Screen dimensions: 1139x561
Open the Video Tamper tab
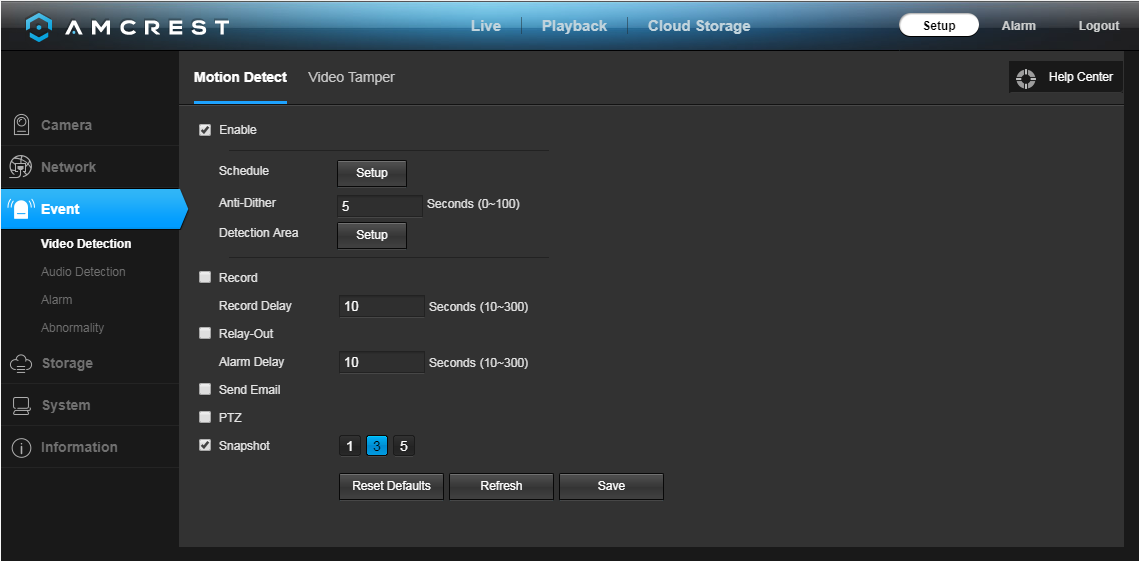click(x=352, y=77)
